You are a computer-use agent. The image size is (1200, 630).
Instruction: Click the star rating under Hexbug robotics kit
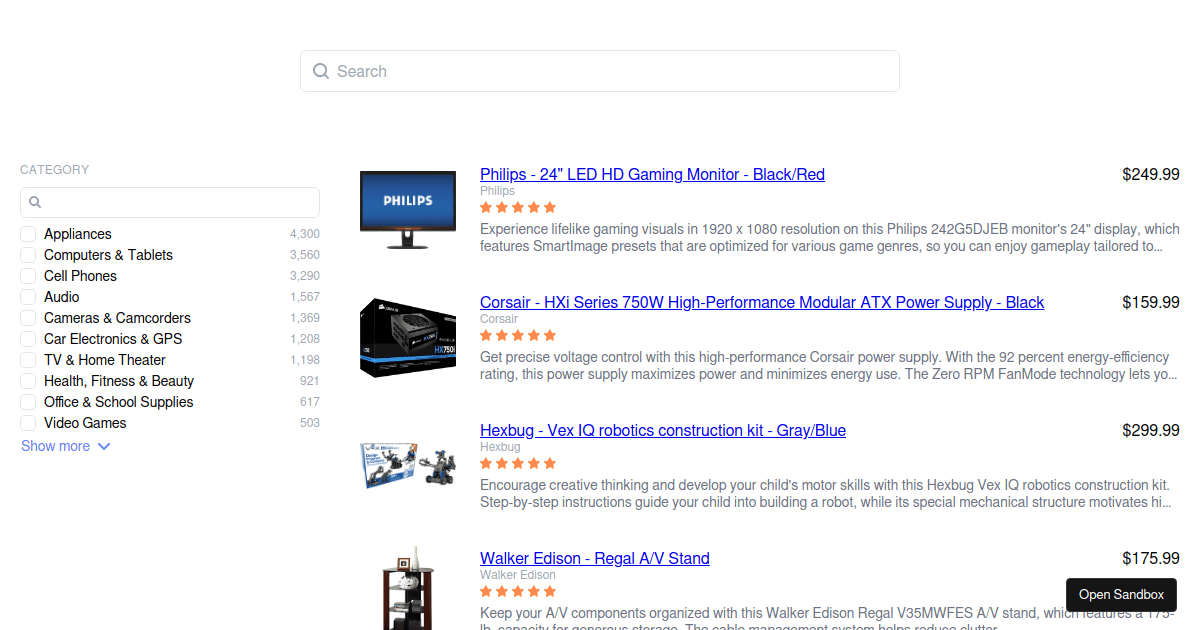(x=517, y=463)
